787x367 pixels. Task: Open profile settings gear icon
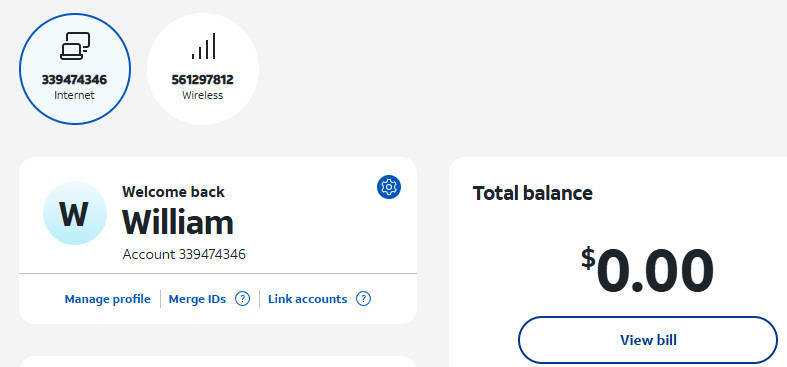pos(389,187)
